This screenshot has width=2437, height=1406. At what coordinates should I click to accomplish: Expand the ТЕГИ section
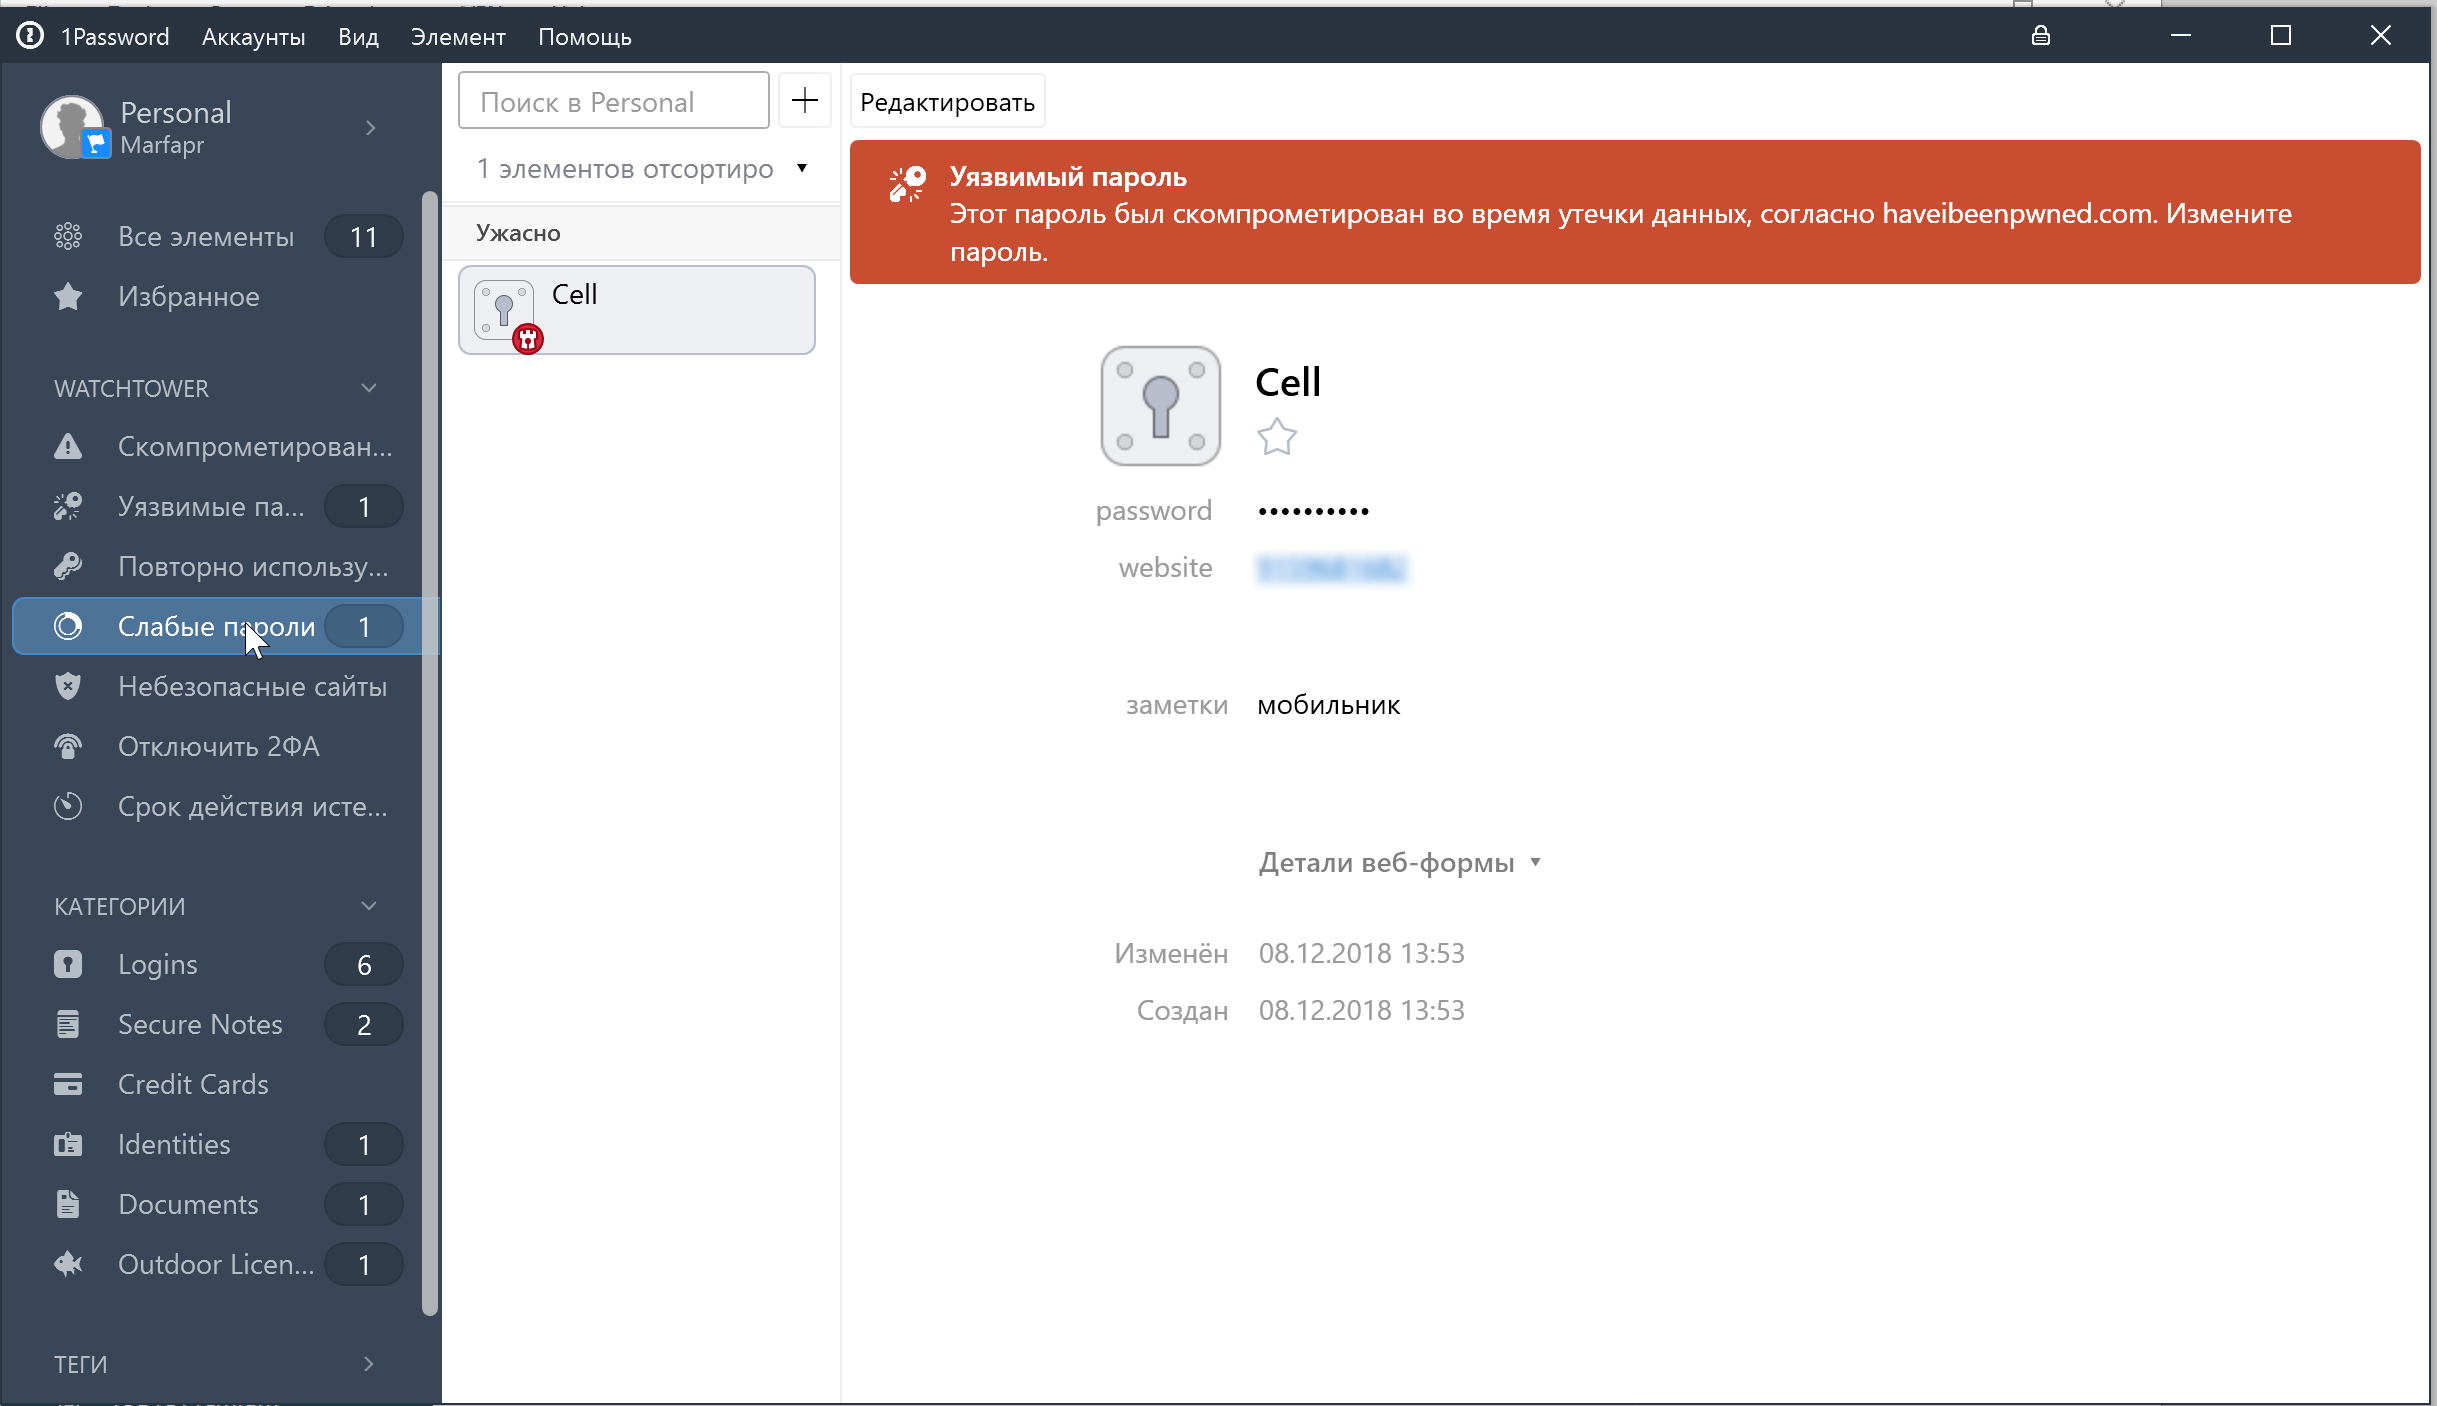pos(368,1364)
